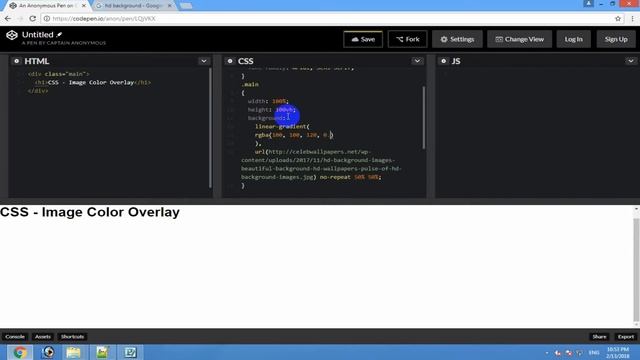Screen dimensions: 640x360
Task: Click the second taskbar icon beside Chrome
Action: (x=48, y=352)
